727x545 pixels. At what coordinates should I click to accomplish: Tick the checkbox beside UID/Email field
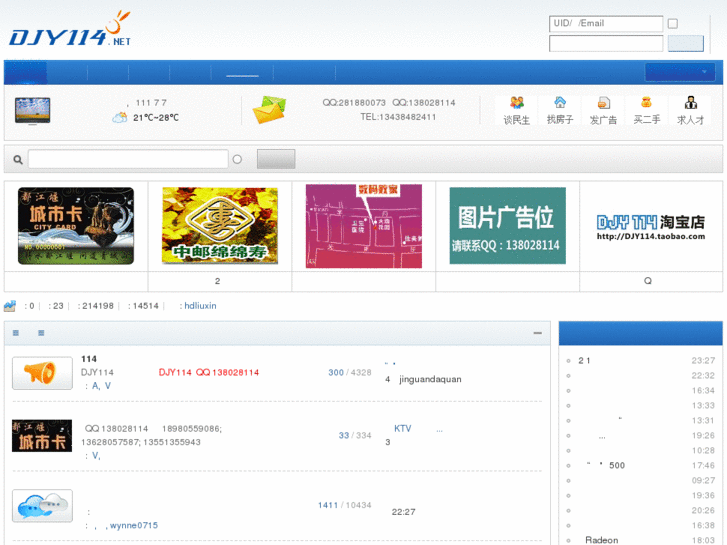click(673, 24)
